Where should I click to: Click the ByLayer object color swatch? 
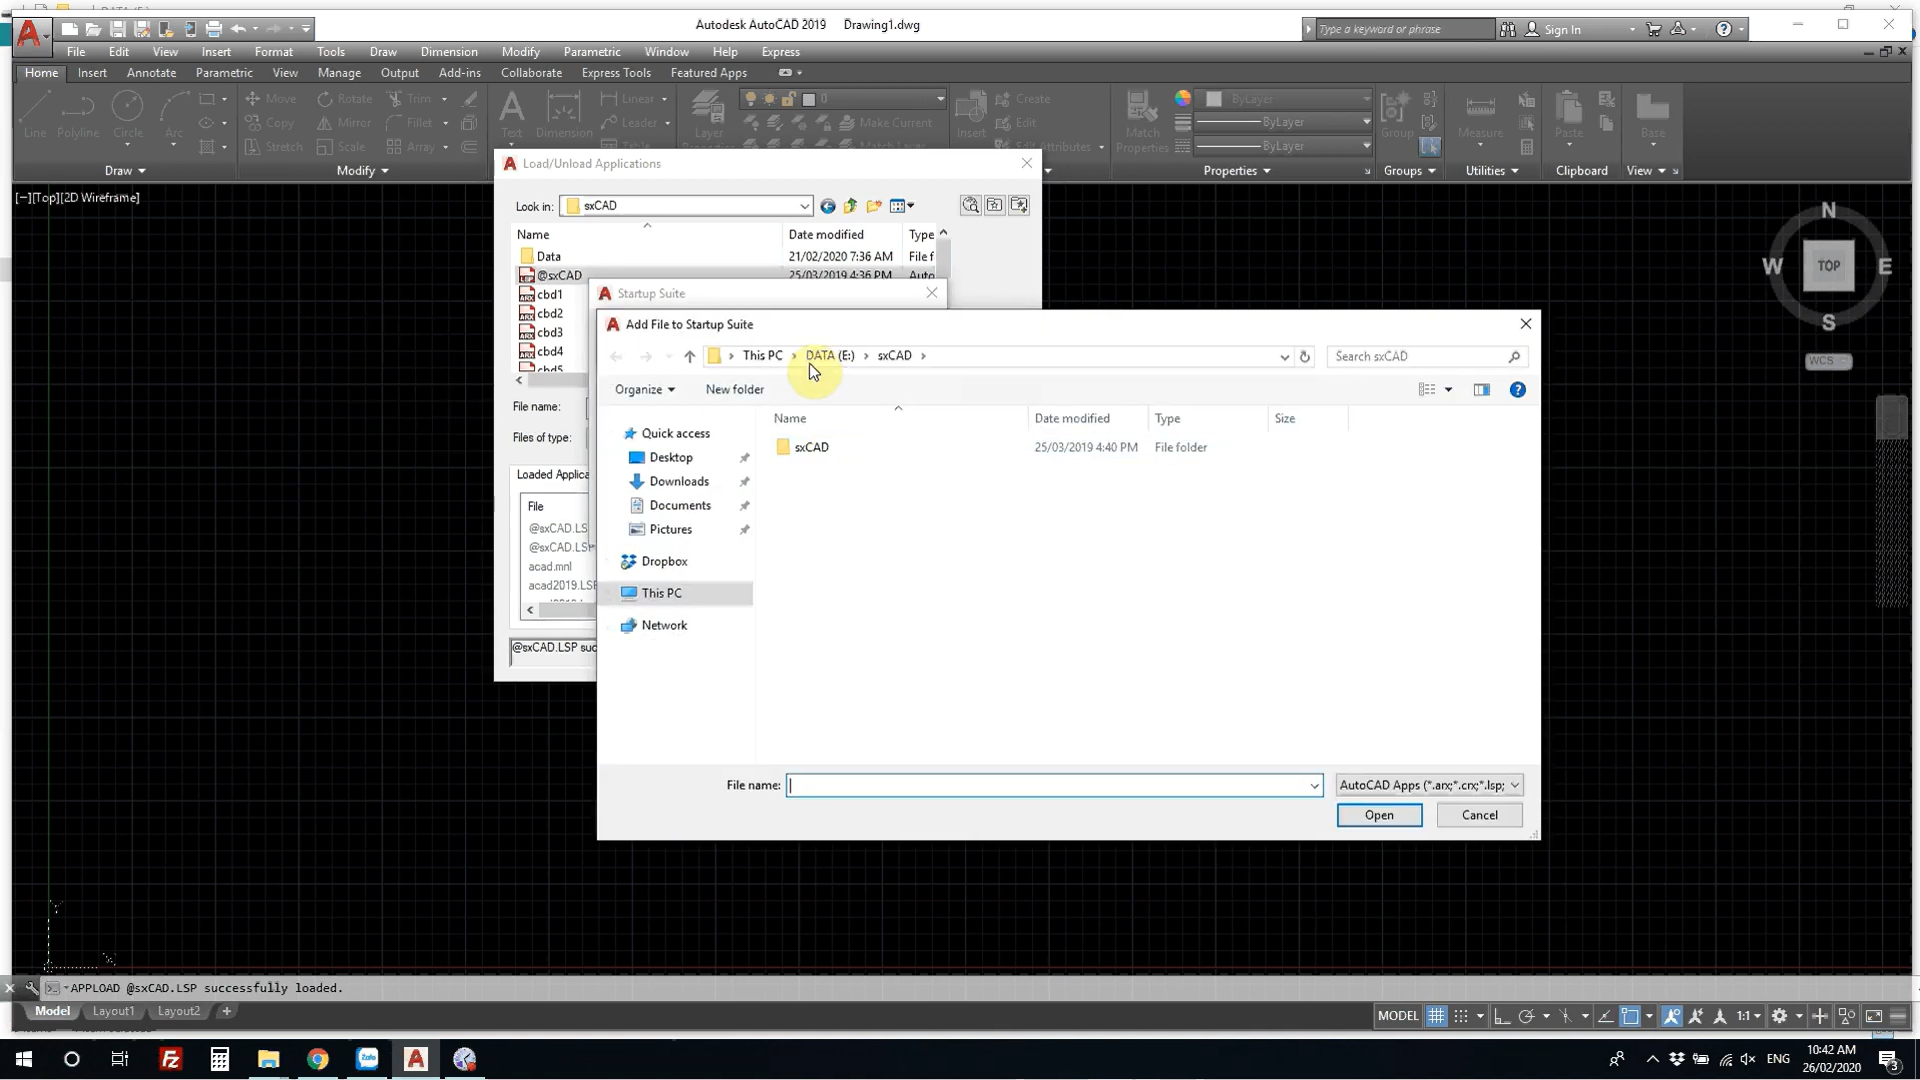(1214, 99)
